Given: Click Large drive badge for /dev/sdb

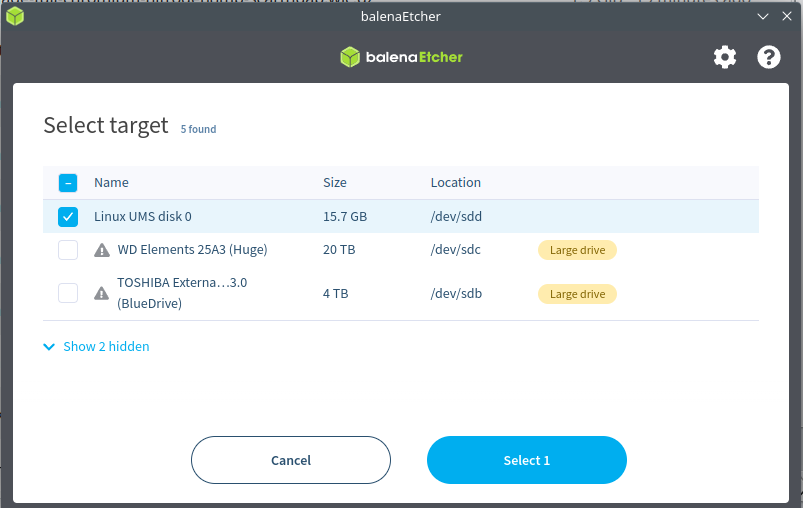Looking at the screenshot, I should (x=577, y=294).
